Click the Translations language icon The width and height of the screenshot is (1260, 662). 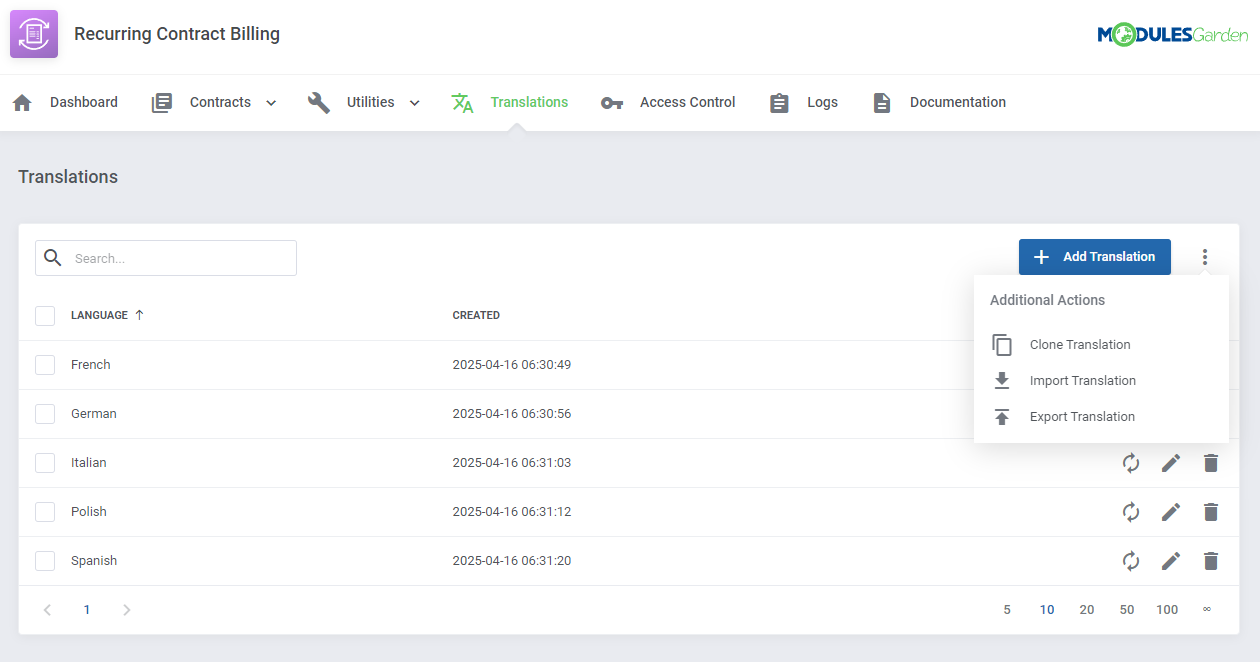click(462, 102)
